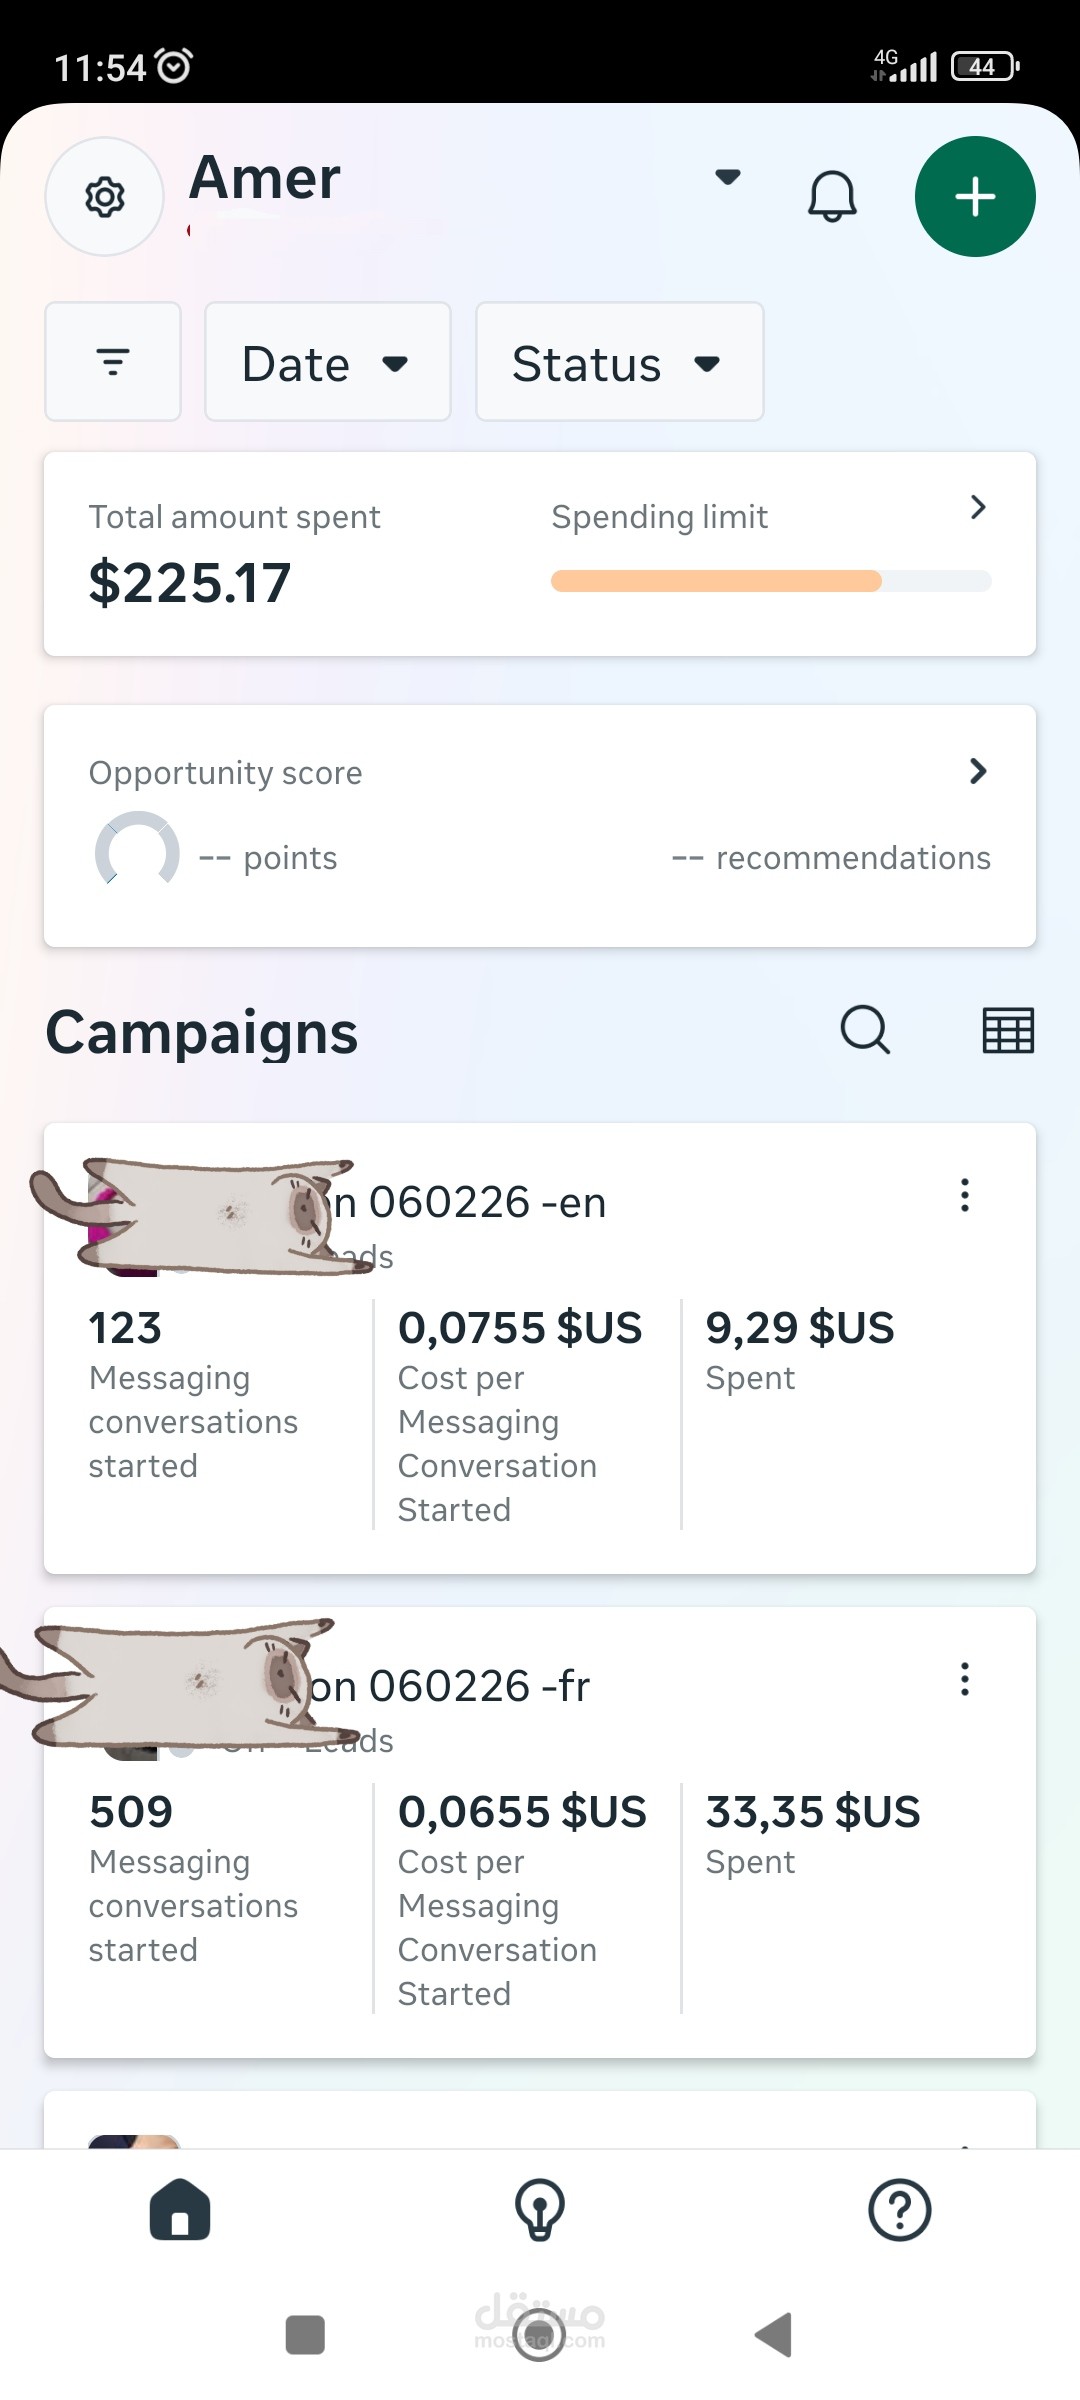Viewport: 1080px width, 2400px height.
Task: Open notifications bell
Action: pyautogui.click(x=832, y=197)
